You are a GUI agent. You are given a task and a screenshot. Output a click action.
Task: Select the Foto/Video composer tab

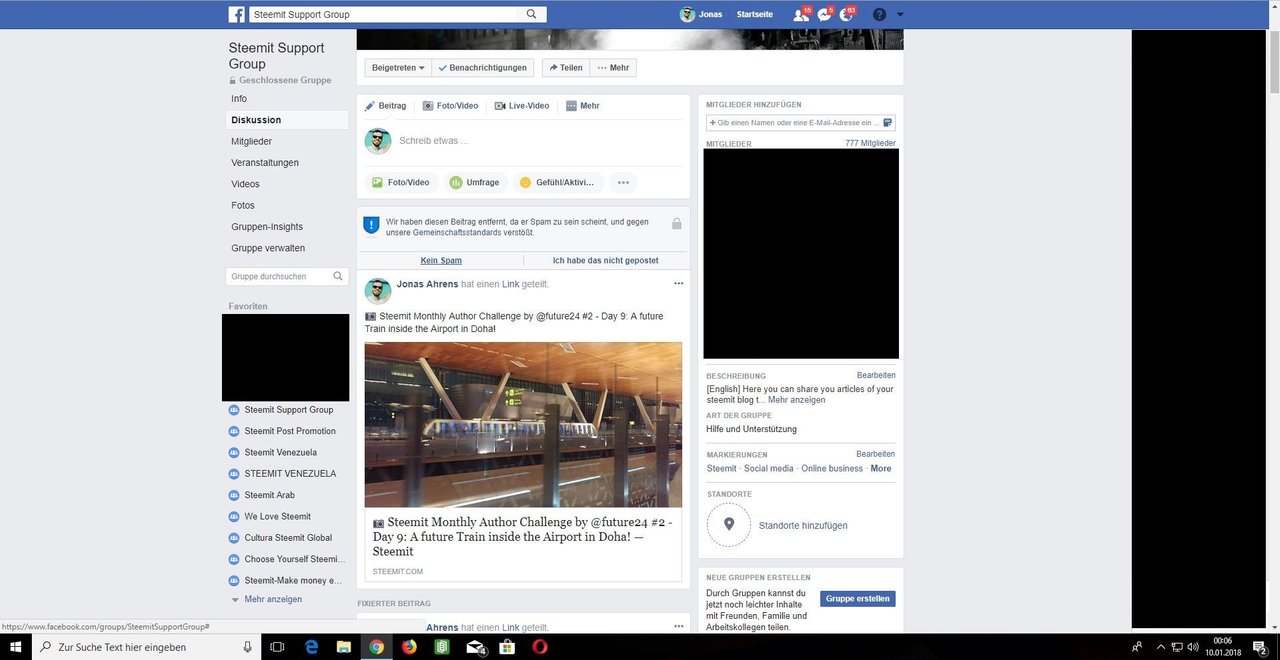pos(450,106)
